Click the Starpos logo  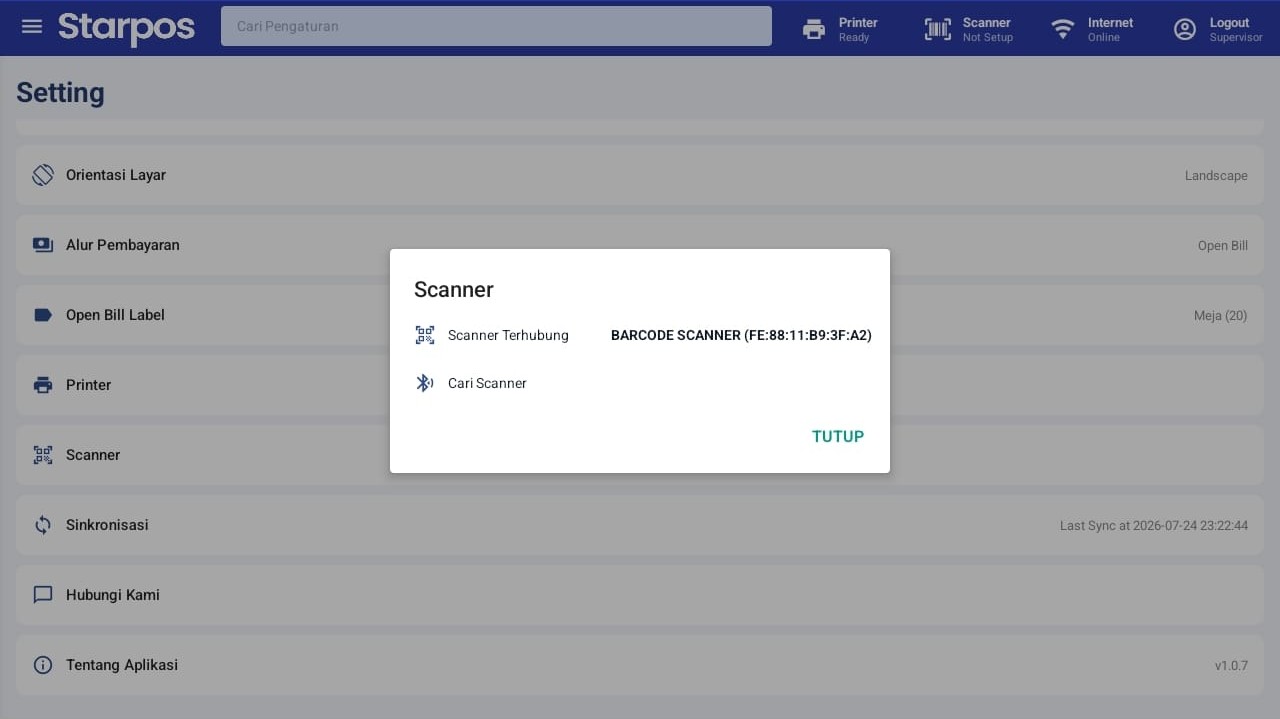[x=126, y=28]
